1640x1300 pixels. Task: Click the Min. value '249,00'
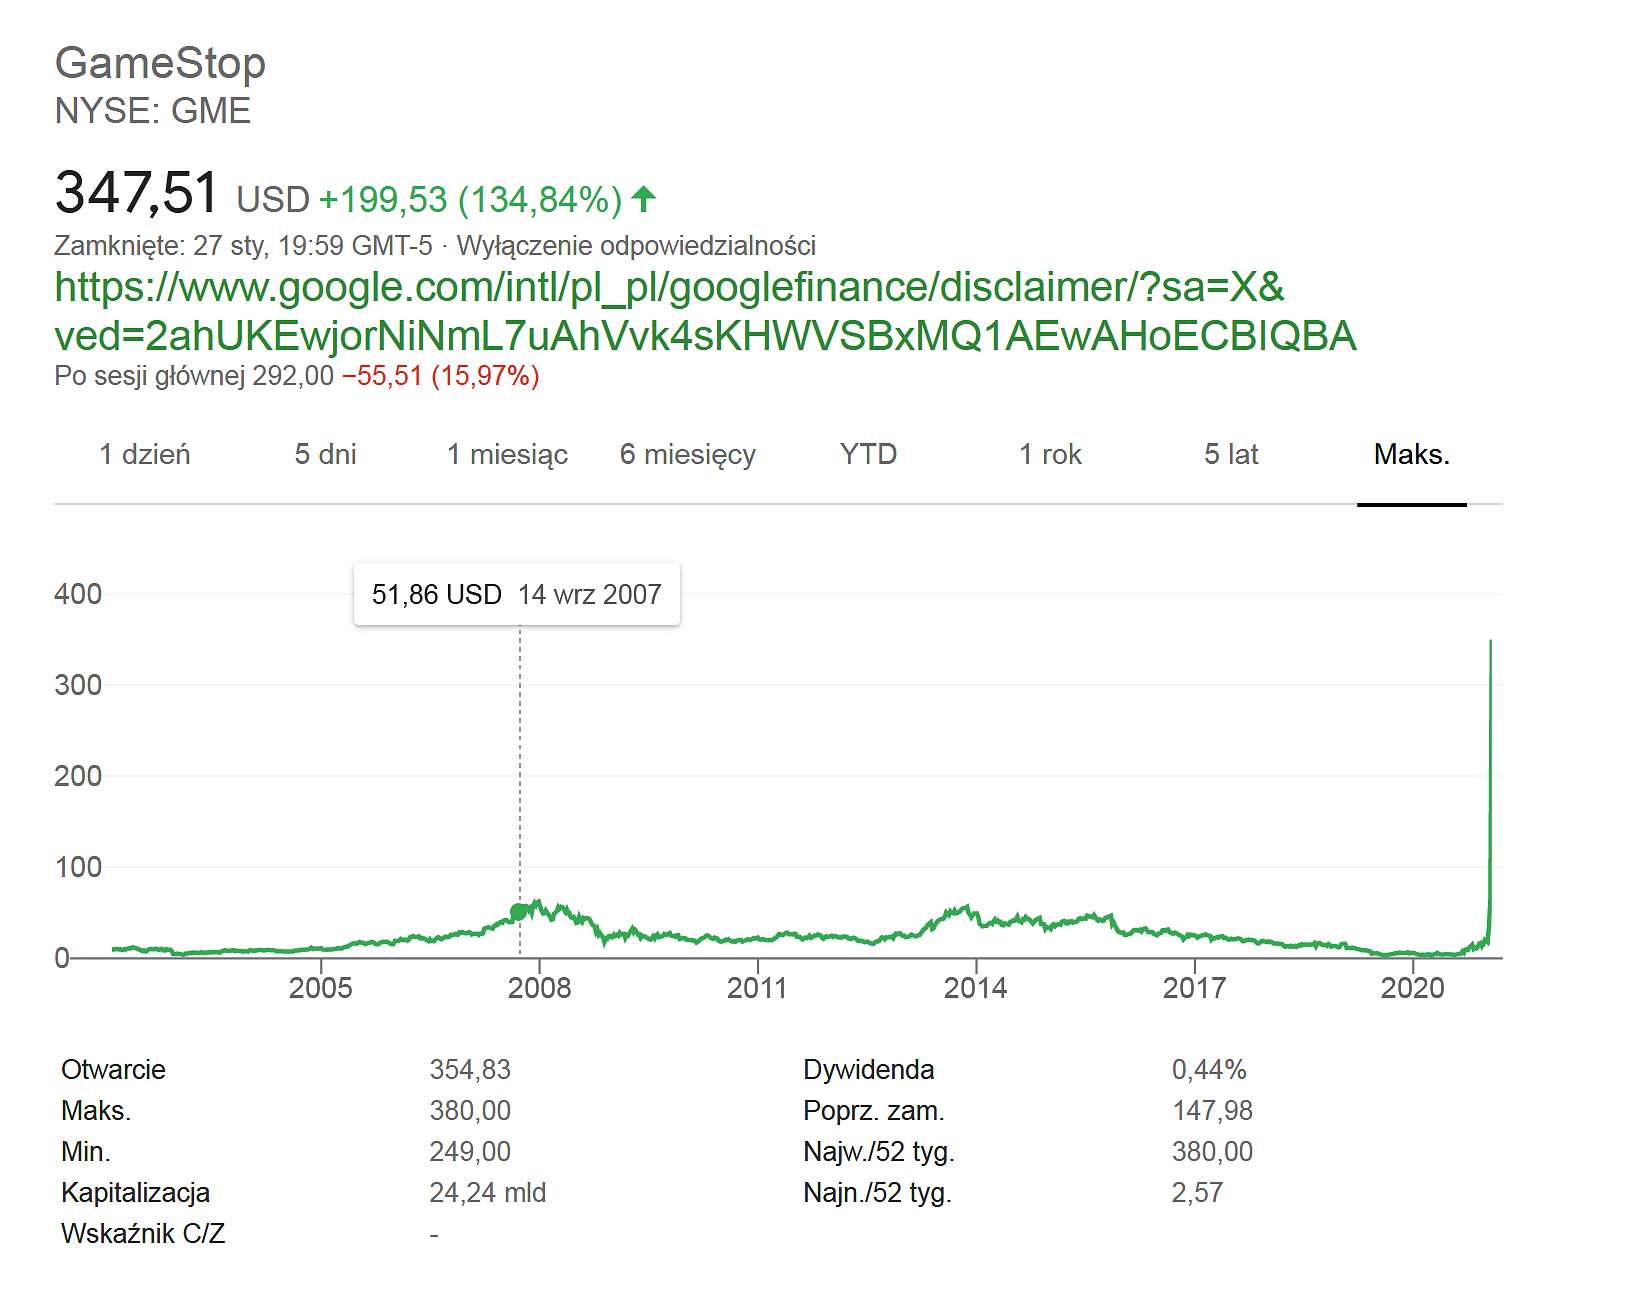[x=470, y=1152]
